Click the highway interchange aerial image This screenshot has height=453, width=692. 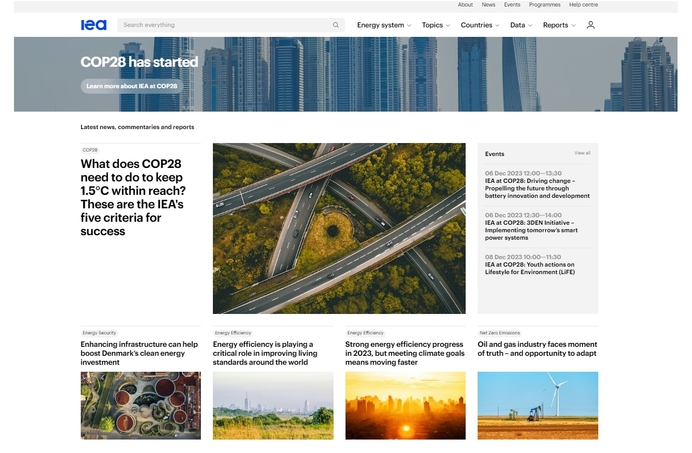point(339,228)
